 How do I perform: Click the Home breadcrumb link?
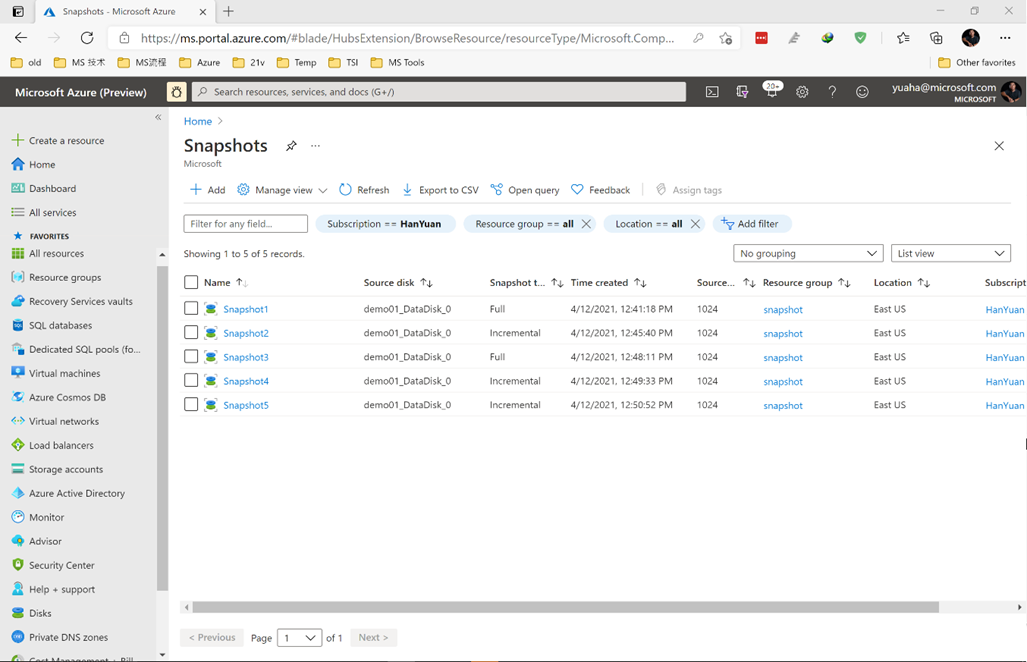(x=198, y=121)
